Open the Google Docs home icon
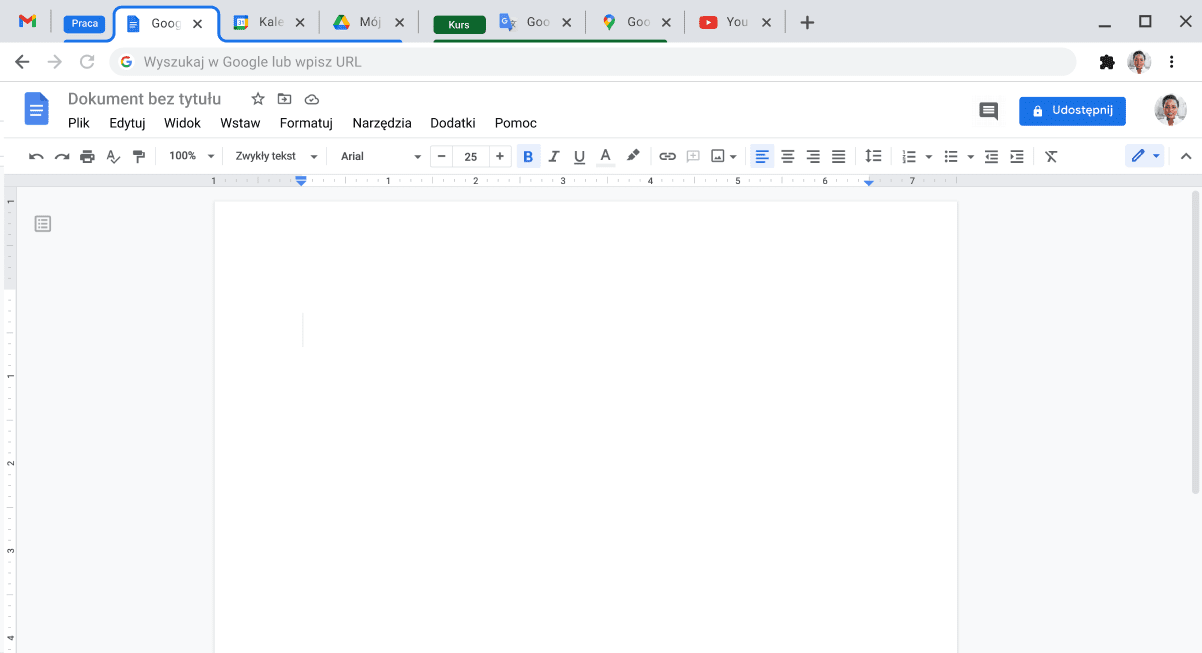Screen dimensions: 1202x653 click(36, 108)
